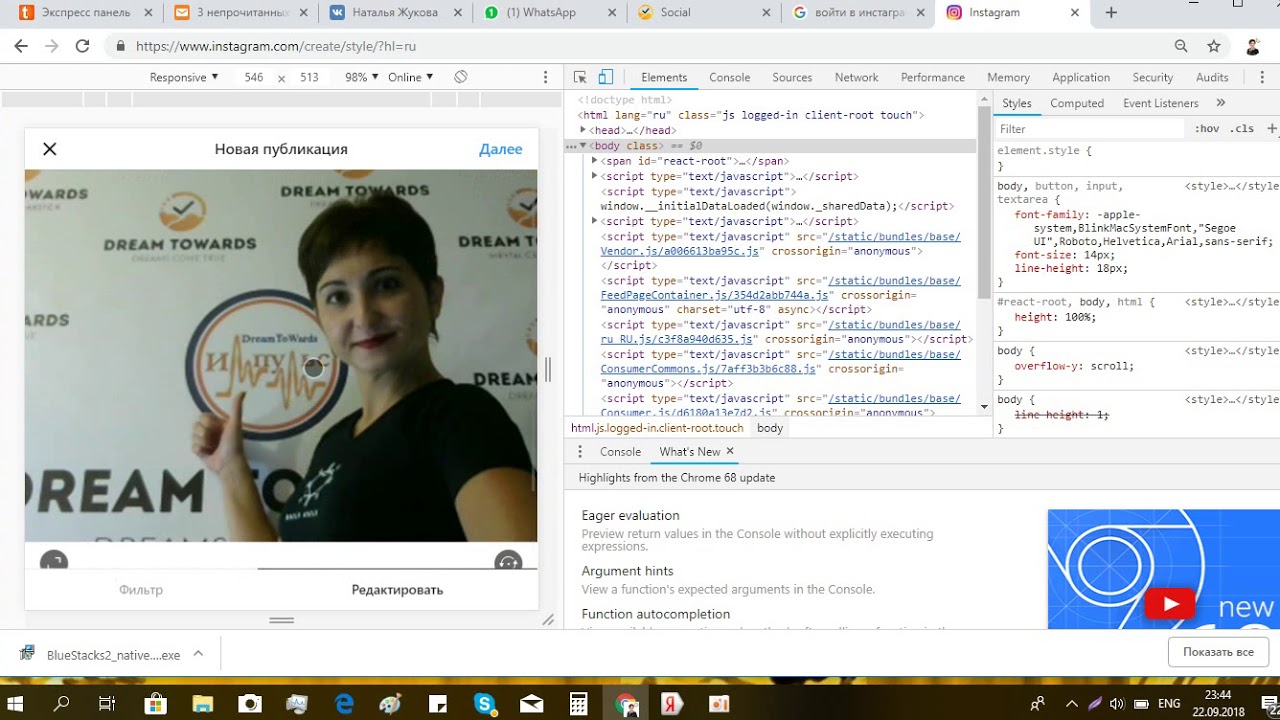
Task: Toggle the :hov element state button
Action: tap(1207, 129)
